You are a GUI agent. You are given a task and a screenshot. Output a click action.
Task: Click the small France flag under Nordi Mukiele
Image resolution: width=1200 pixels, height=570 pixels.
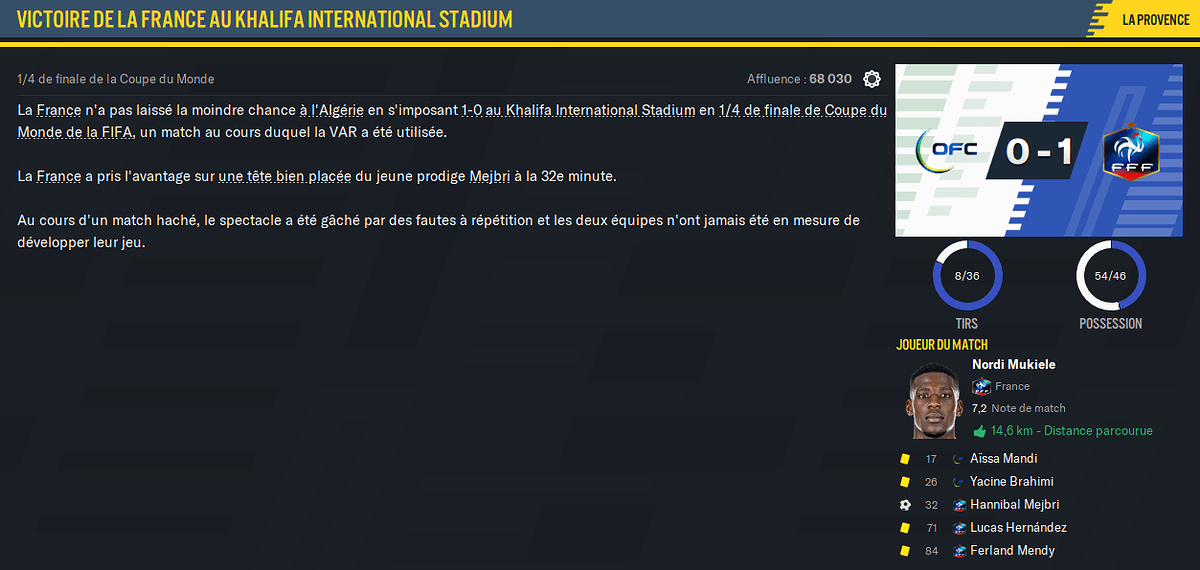pos(982,386)
